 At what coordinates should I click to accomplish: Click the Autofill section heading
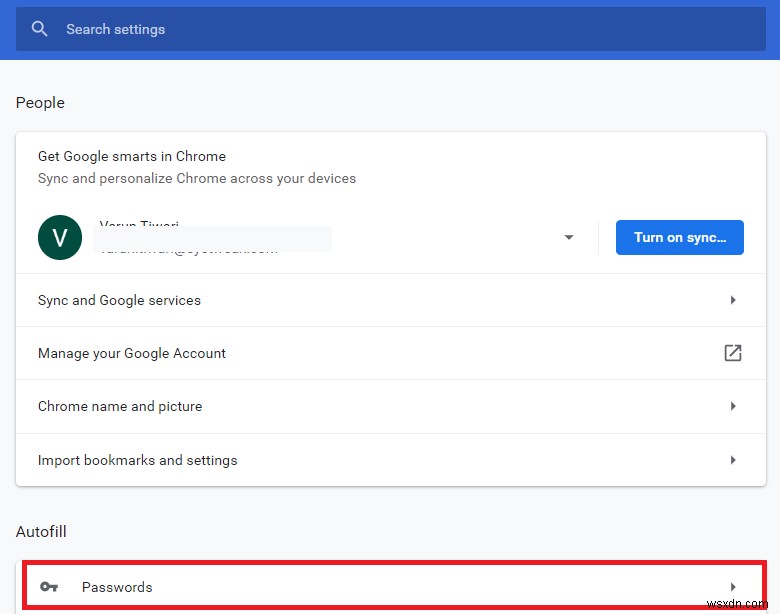(41, 531)
